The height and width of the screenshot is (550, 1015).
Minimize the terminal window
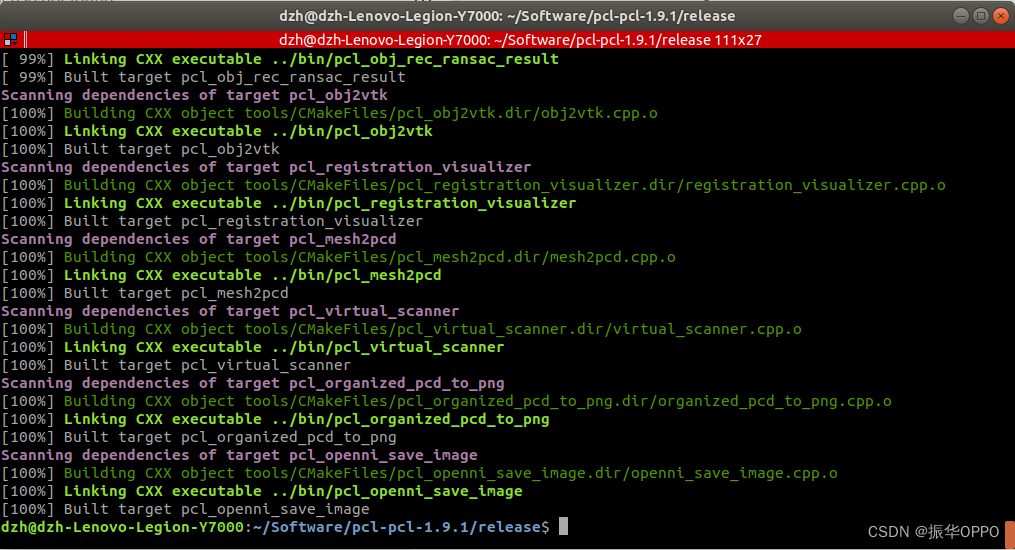[x=961, y=16]
